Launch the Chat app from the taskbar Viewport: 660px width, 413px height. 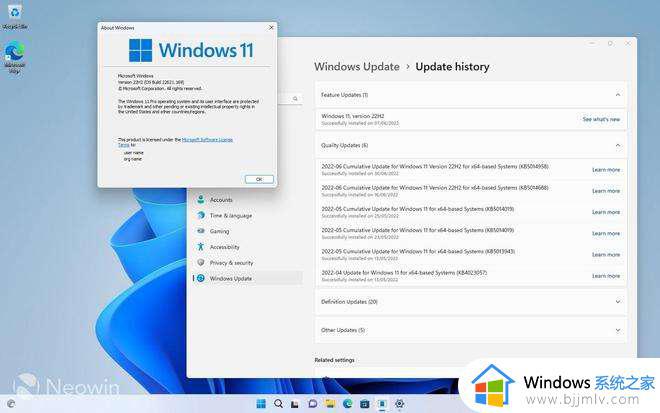(x=312, y=404)
